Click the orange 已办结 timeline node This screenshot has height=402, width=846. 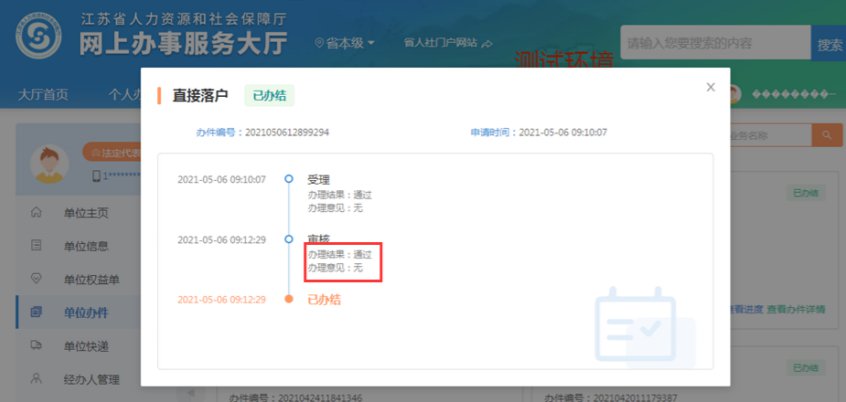point(289,299)
